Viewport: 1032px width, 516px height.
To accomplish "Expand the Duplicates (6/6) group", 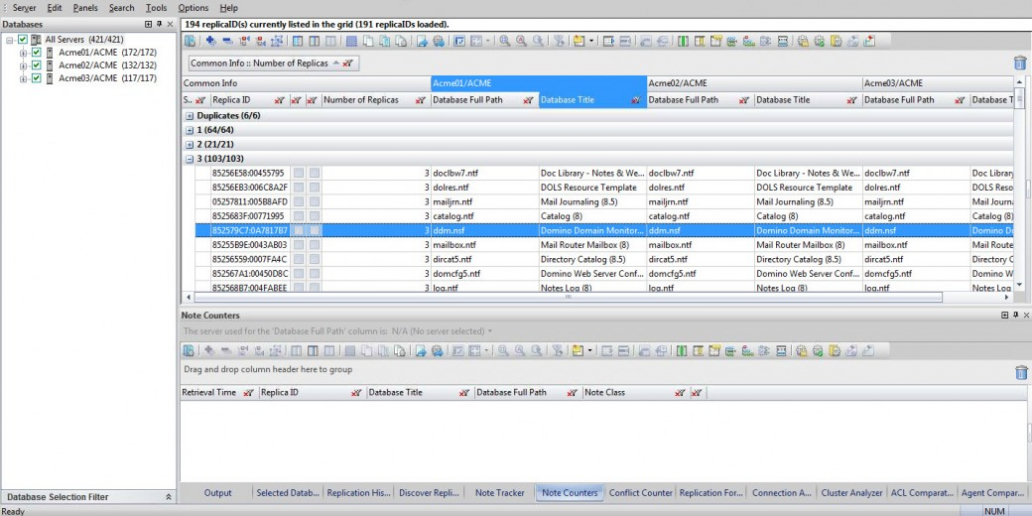I will tap(190, 116).
